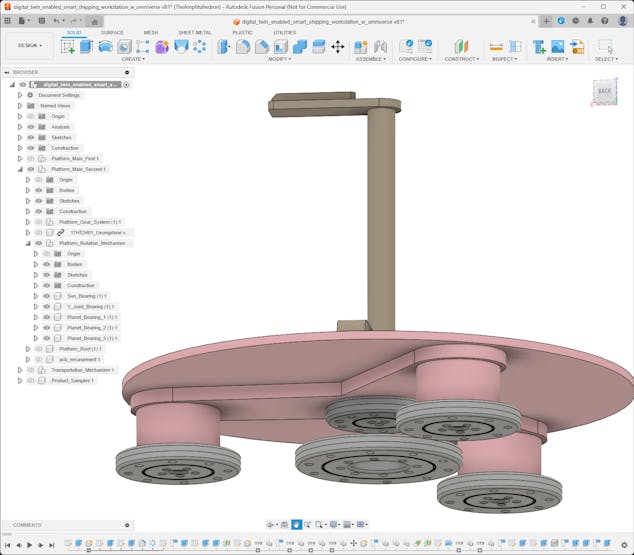Open the SHEET METAL tab
This screenshot has height=555, width=634.
coord(194,32)
